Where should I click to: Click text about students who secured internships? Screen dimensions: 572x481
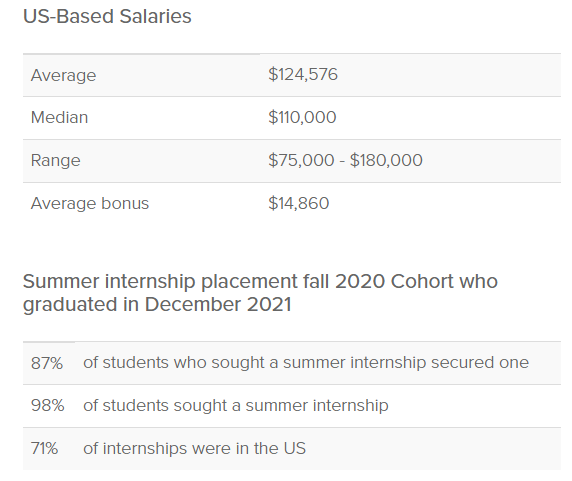click(x=306, y=363)
